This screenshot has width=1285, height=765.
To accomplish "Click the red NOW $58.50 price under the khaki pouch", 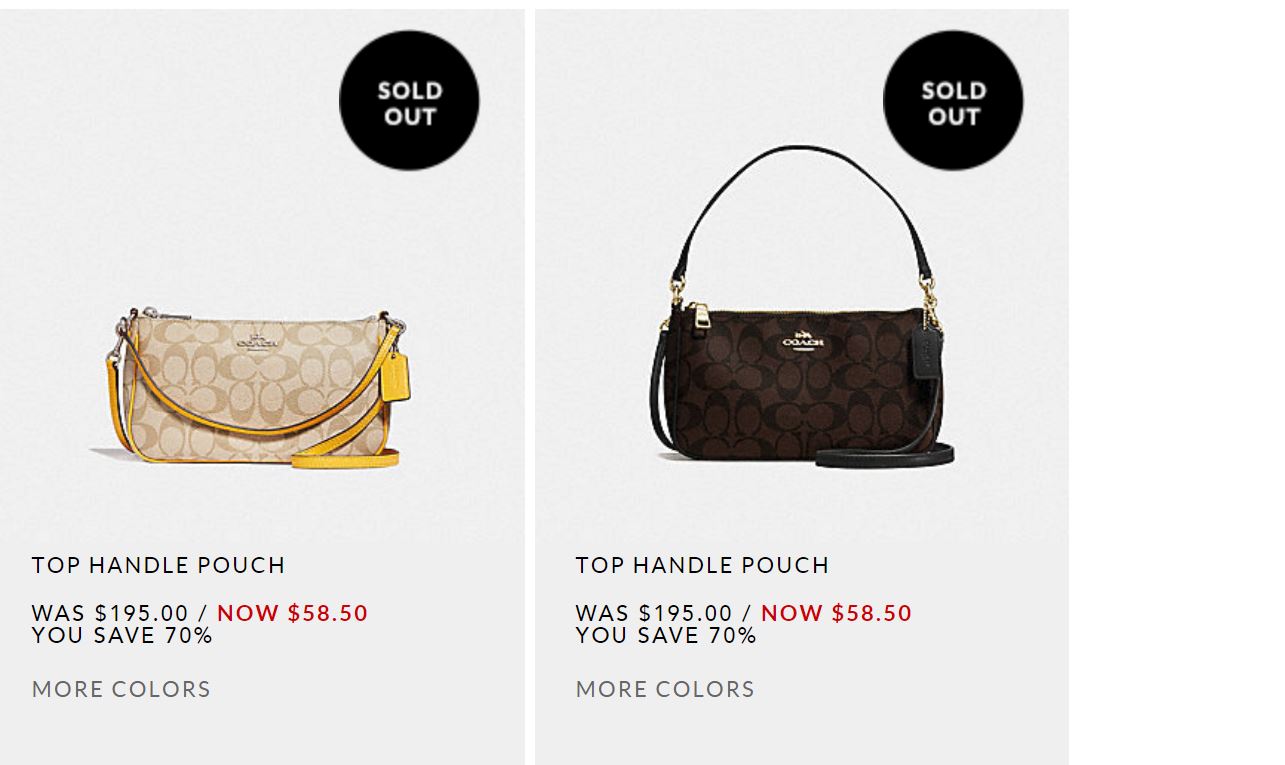I will click(x=292, y=613).
